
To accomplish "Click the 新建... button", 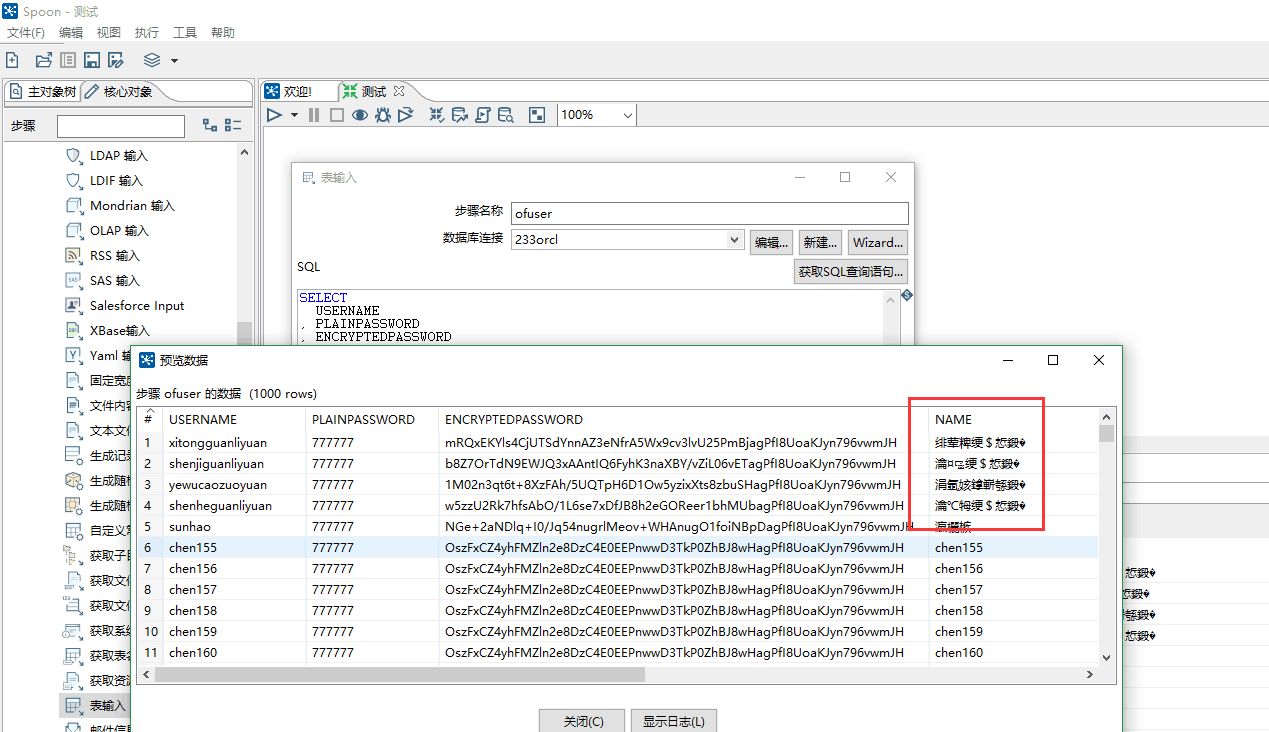I will coord(821,242).
